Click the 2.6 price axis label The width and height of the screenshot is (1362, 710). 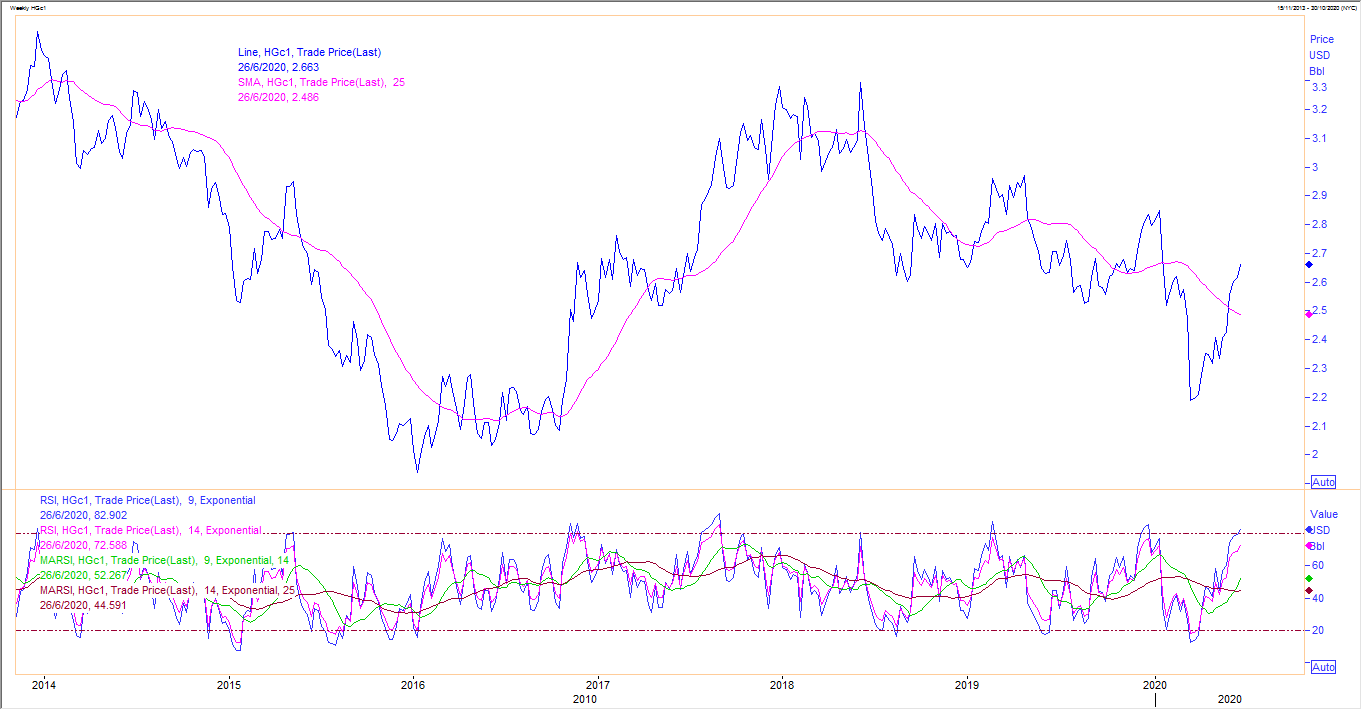click(x=1319, y=283)
